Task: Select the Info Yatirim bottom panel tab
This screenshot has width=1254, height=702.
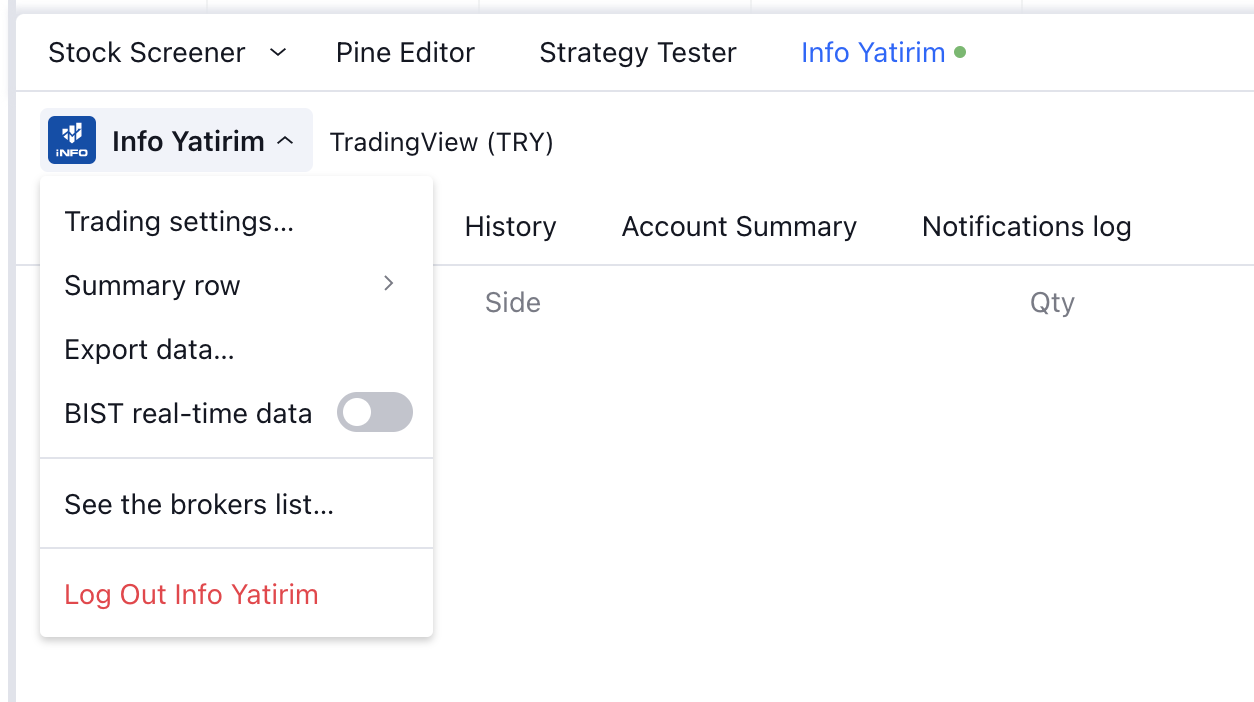Action: point(873,52)
